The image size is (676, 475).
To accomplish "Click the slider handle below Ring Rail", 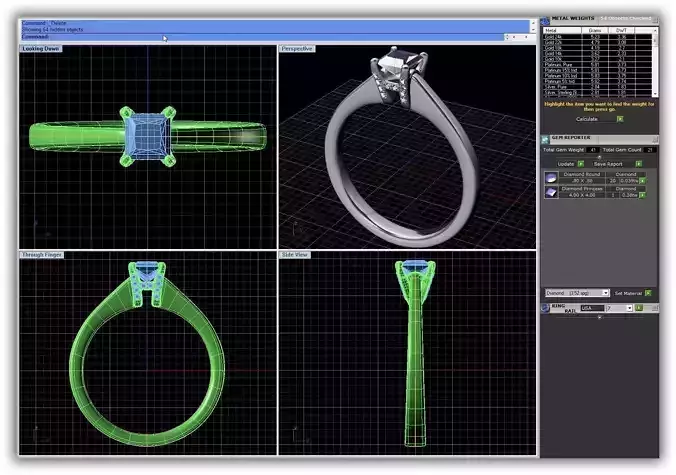I will tap(599, 317).
